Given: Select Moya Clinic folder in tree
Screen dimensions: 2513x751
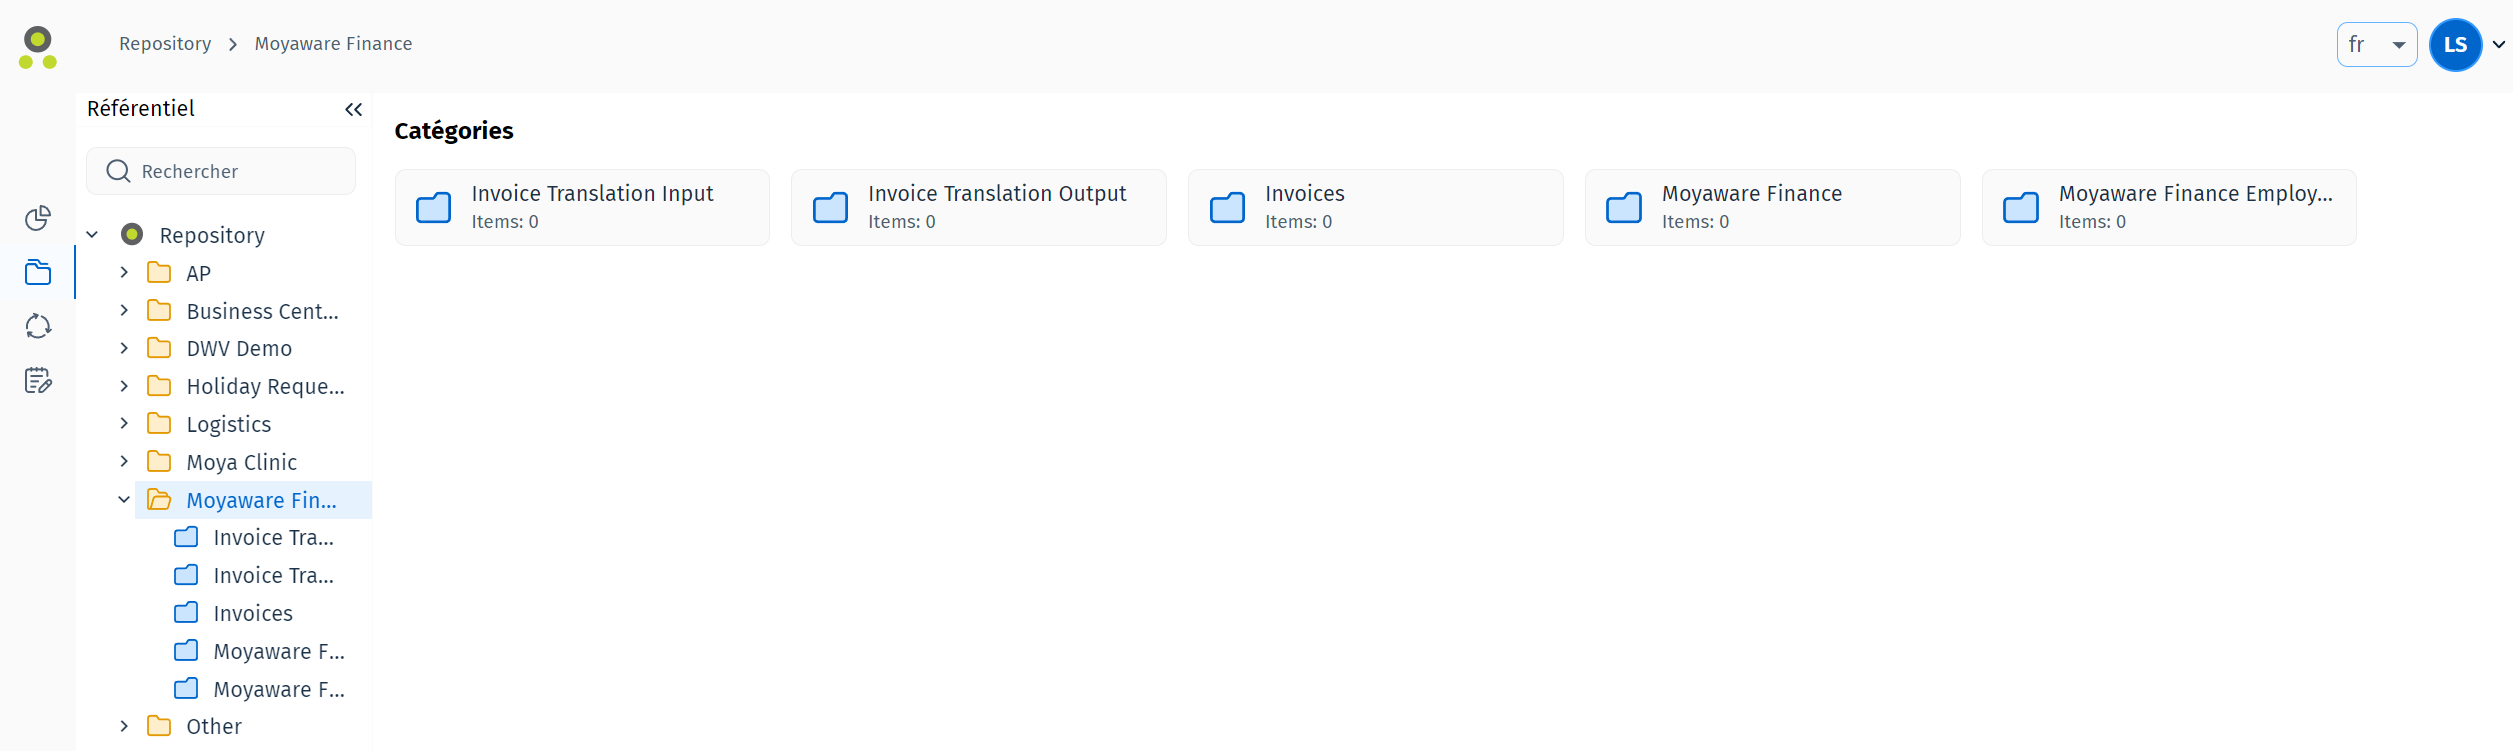Looking at the screenshot, I should pos(241,462).
